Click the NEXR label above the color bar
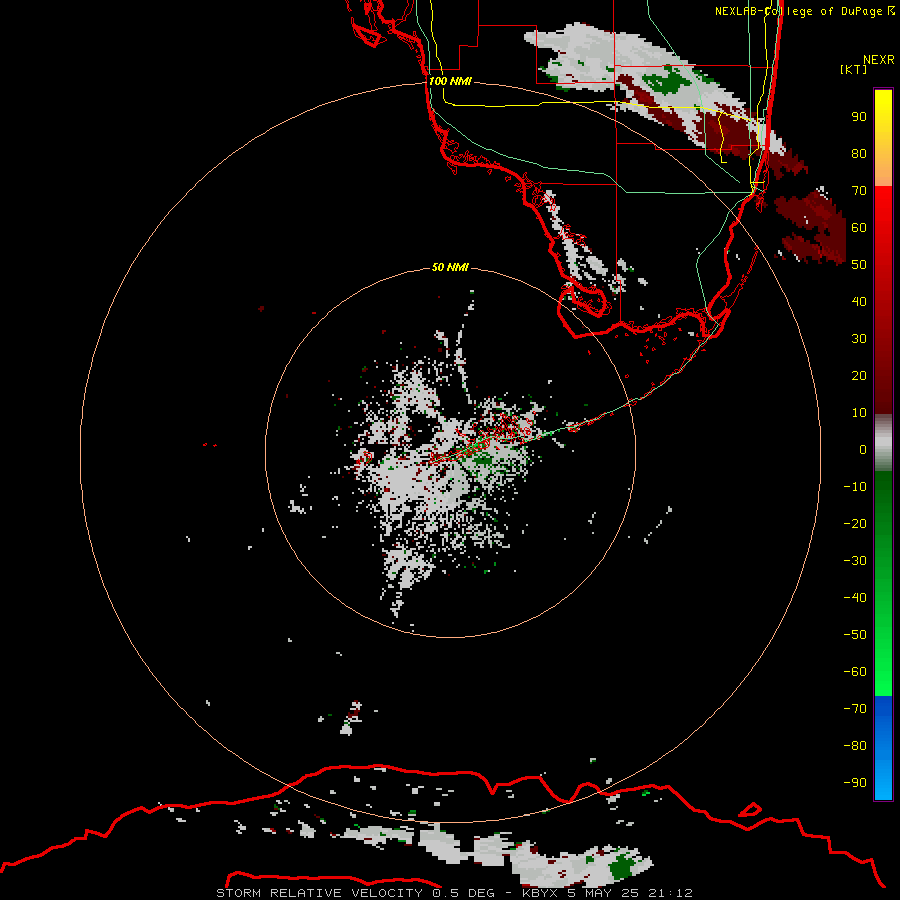This screenshot has width=900, height=900. 879,60
